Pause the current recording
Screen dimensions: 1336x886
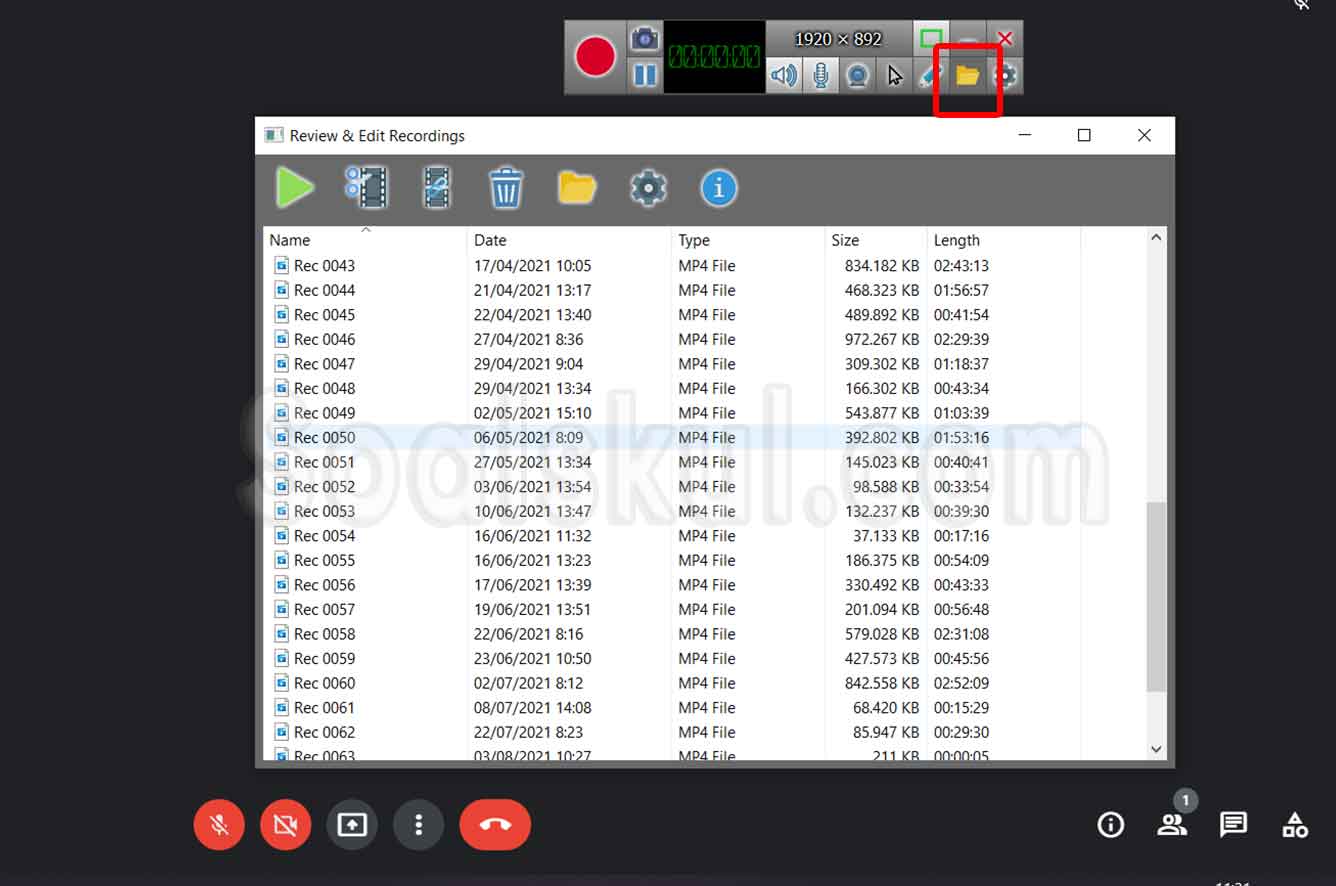[644, 75]
